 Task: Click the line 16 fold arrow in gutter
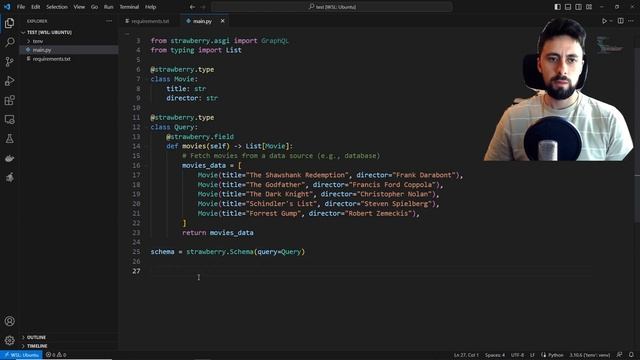tap(146, 165)
